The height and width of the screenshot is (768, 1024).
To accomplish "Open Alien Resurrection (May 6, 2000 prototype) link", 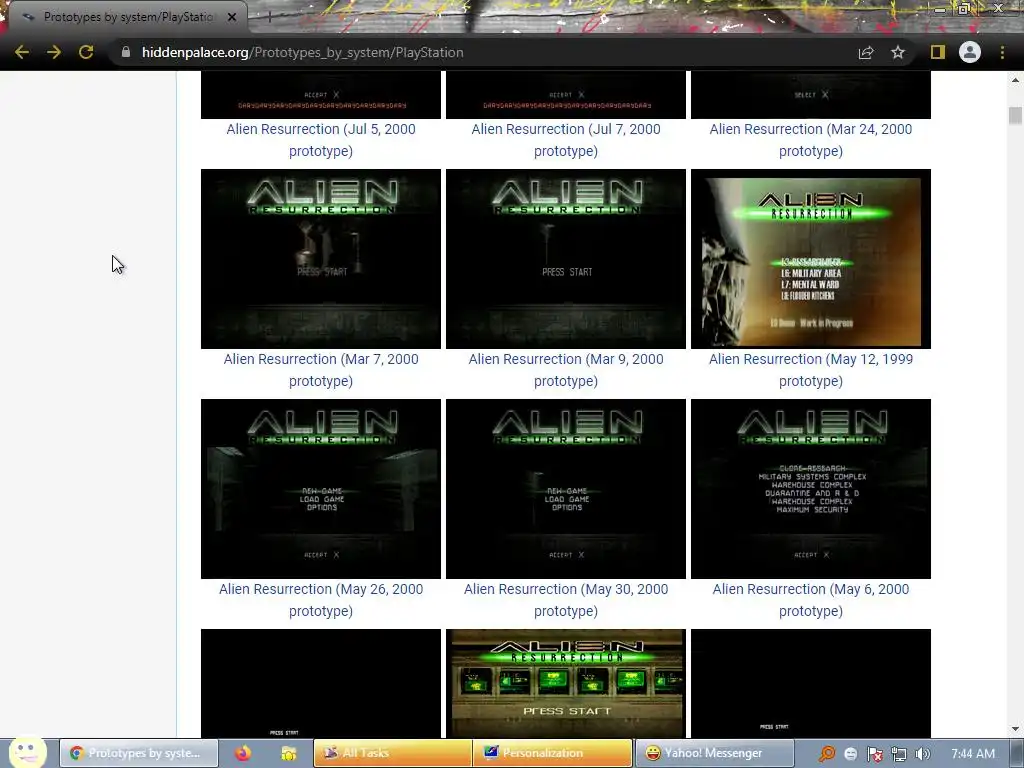I will [x=810, y=600].
